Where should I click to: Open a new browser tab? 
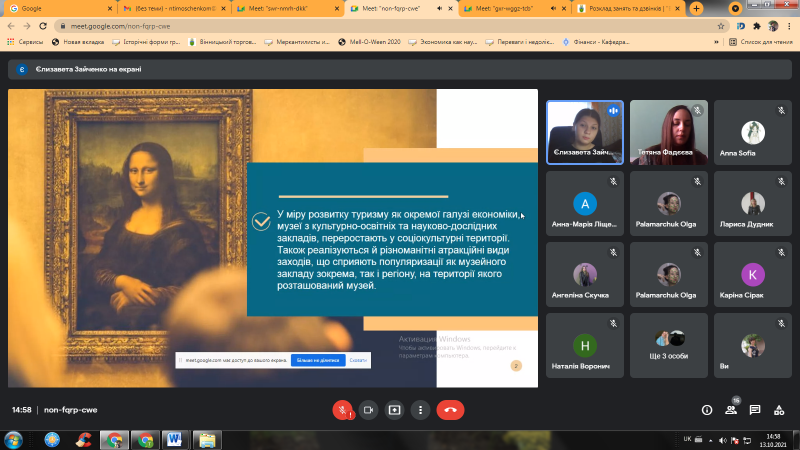click(x=696, y=8)
